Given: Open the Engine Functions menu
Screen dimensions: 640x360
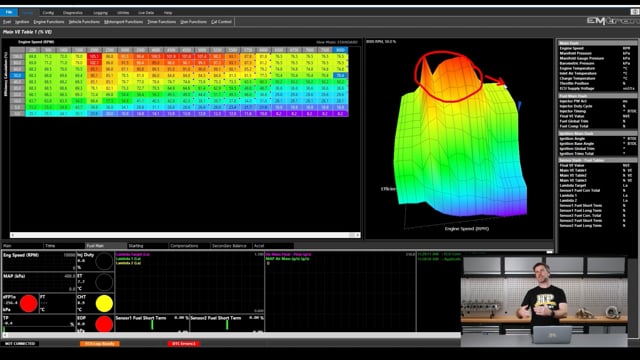Looking at the screenshot, I should [x=49, y=22].
